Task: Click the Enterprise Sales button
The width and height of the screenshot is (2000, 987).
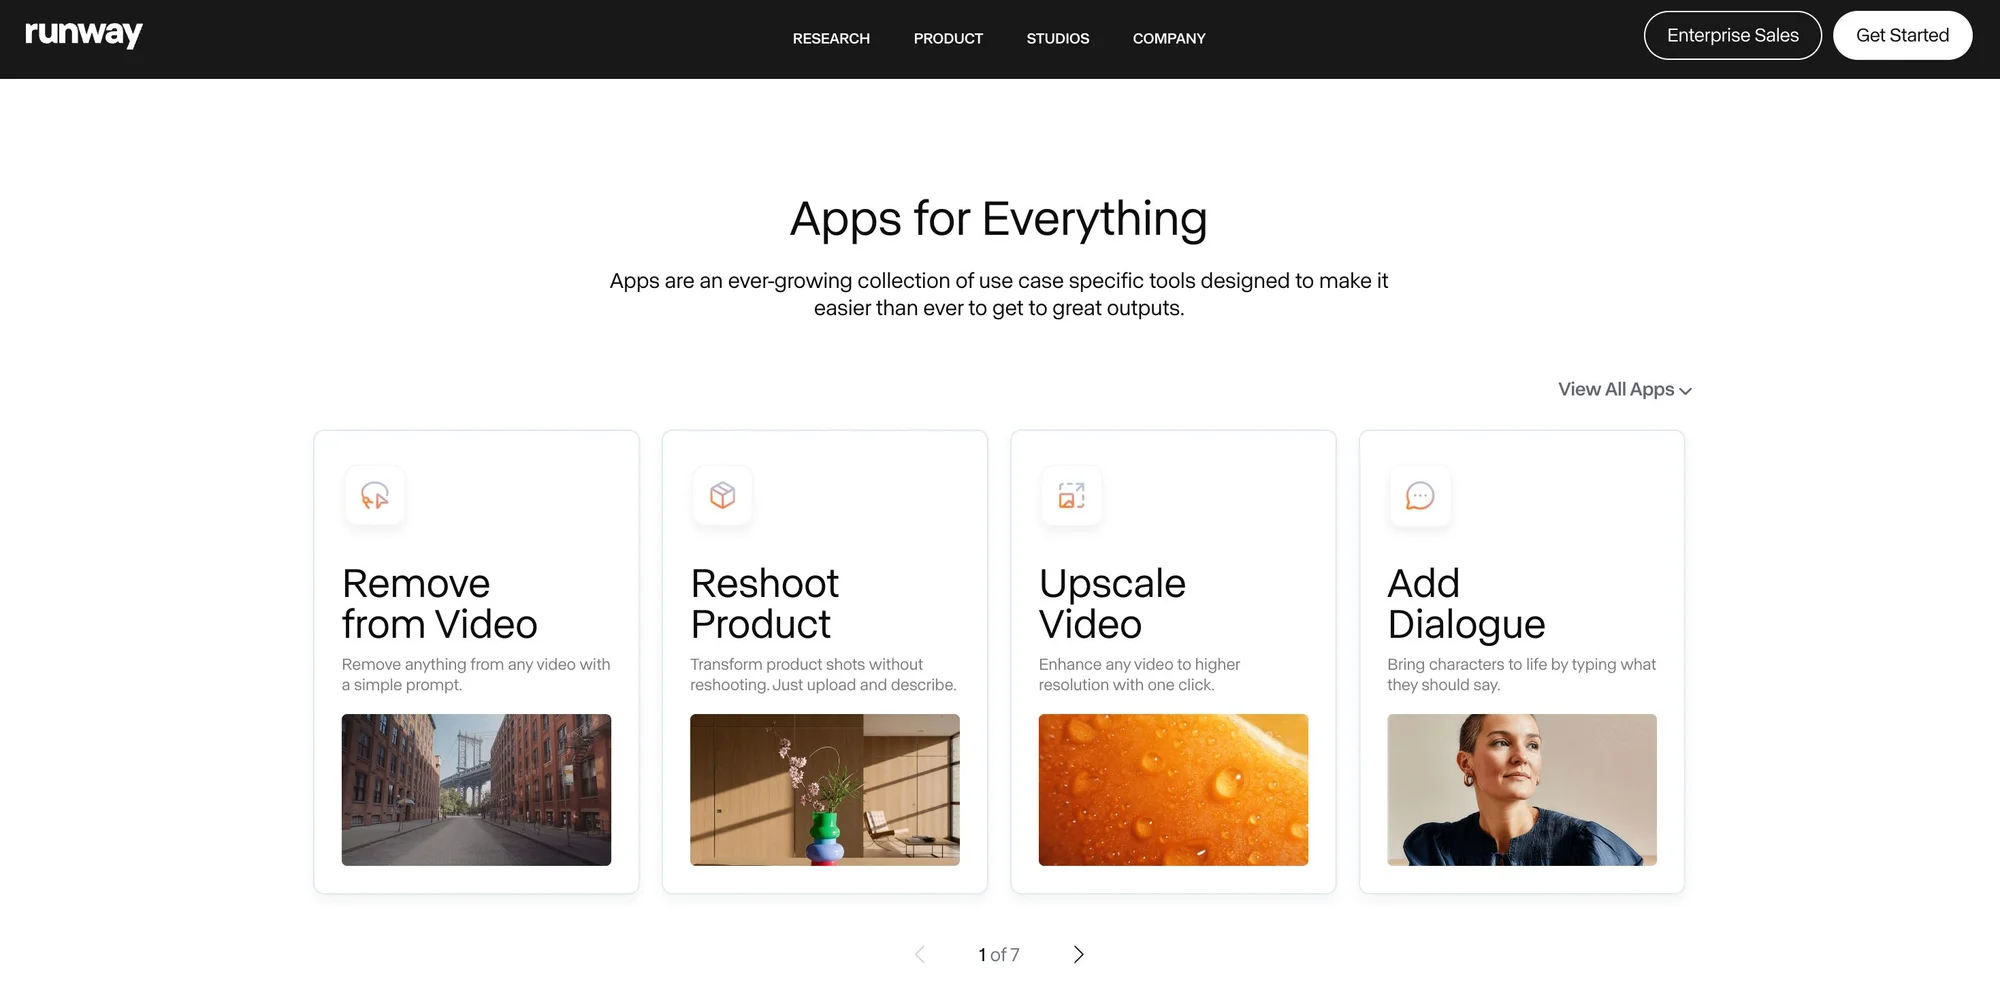Action: pyautogui.click(x=1732, y=36)
